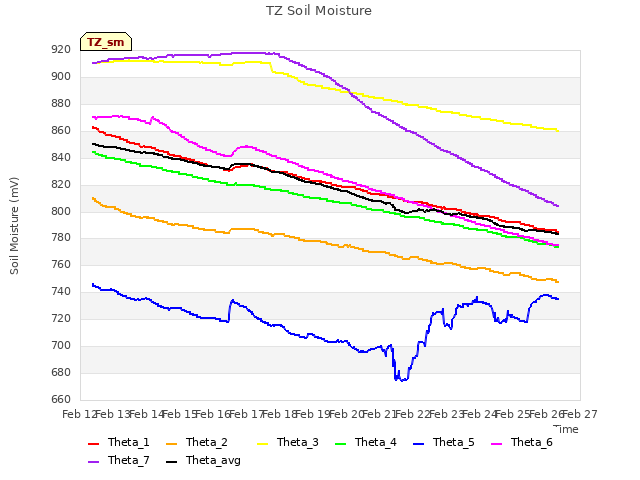Click the 700 y-axis tick label
Image resolution: width=640 pixels, height=480 pixels.
pyautogui.click(x=61, y=345)
